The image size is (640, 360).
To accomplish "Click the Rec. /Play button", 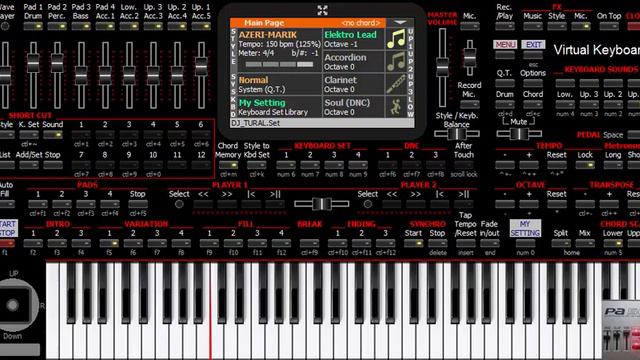I will 505,27.
